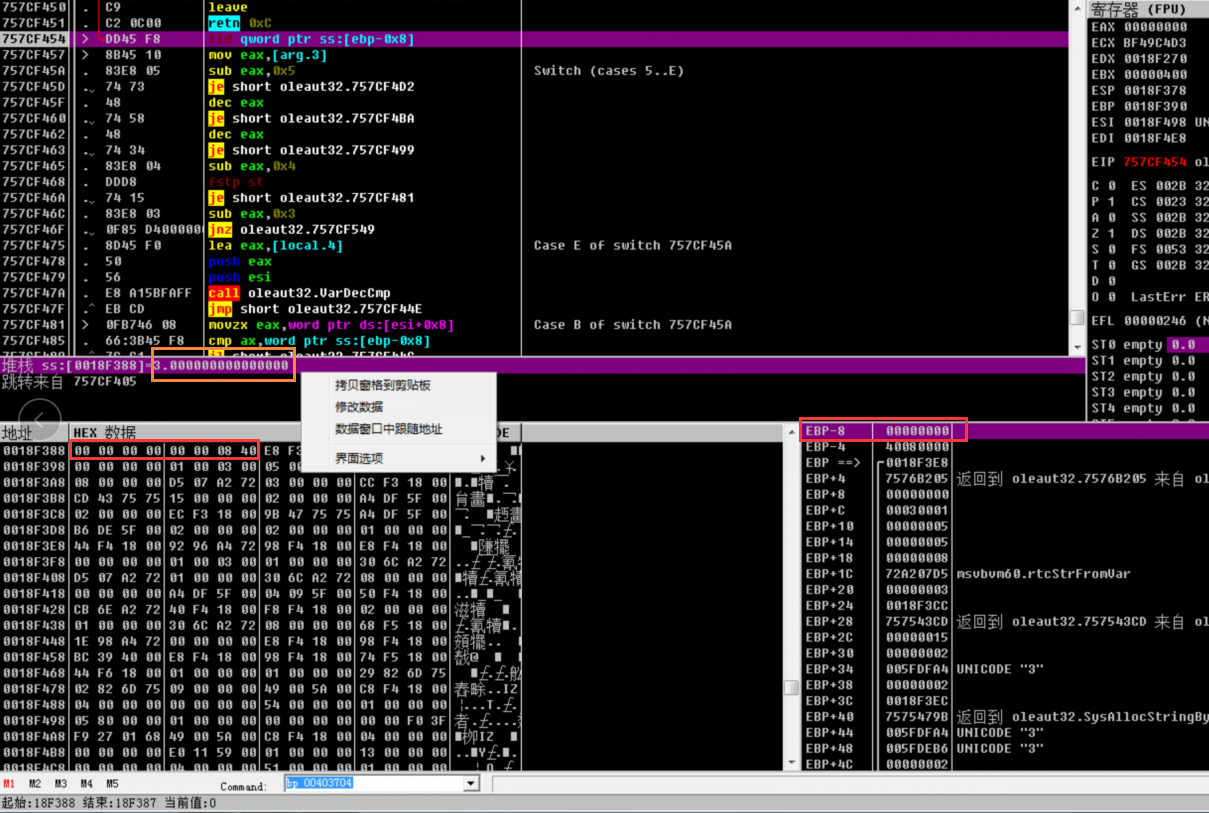
Task: Select the LastErr register entry
Action: 1170,297
